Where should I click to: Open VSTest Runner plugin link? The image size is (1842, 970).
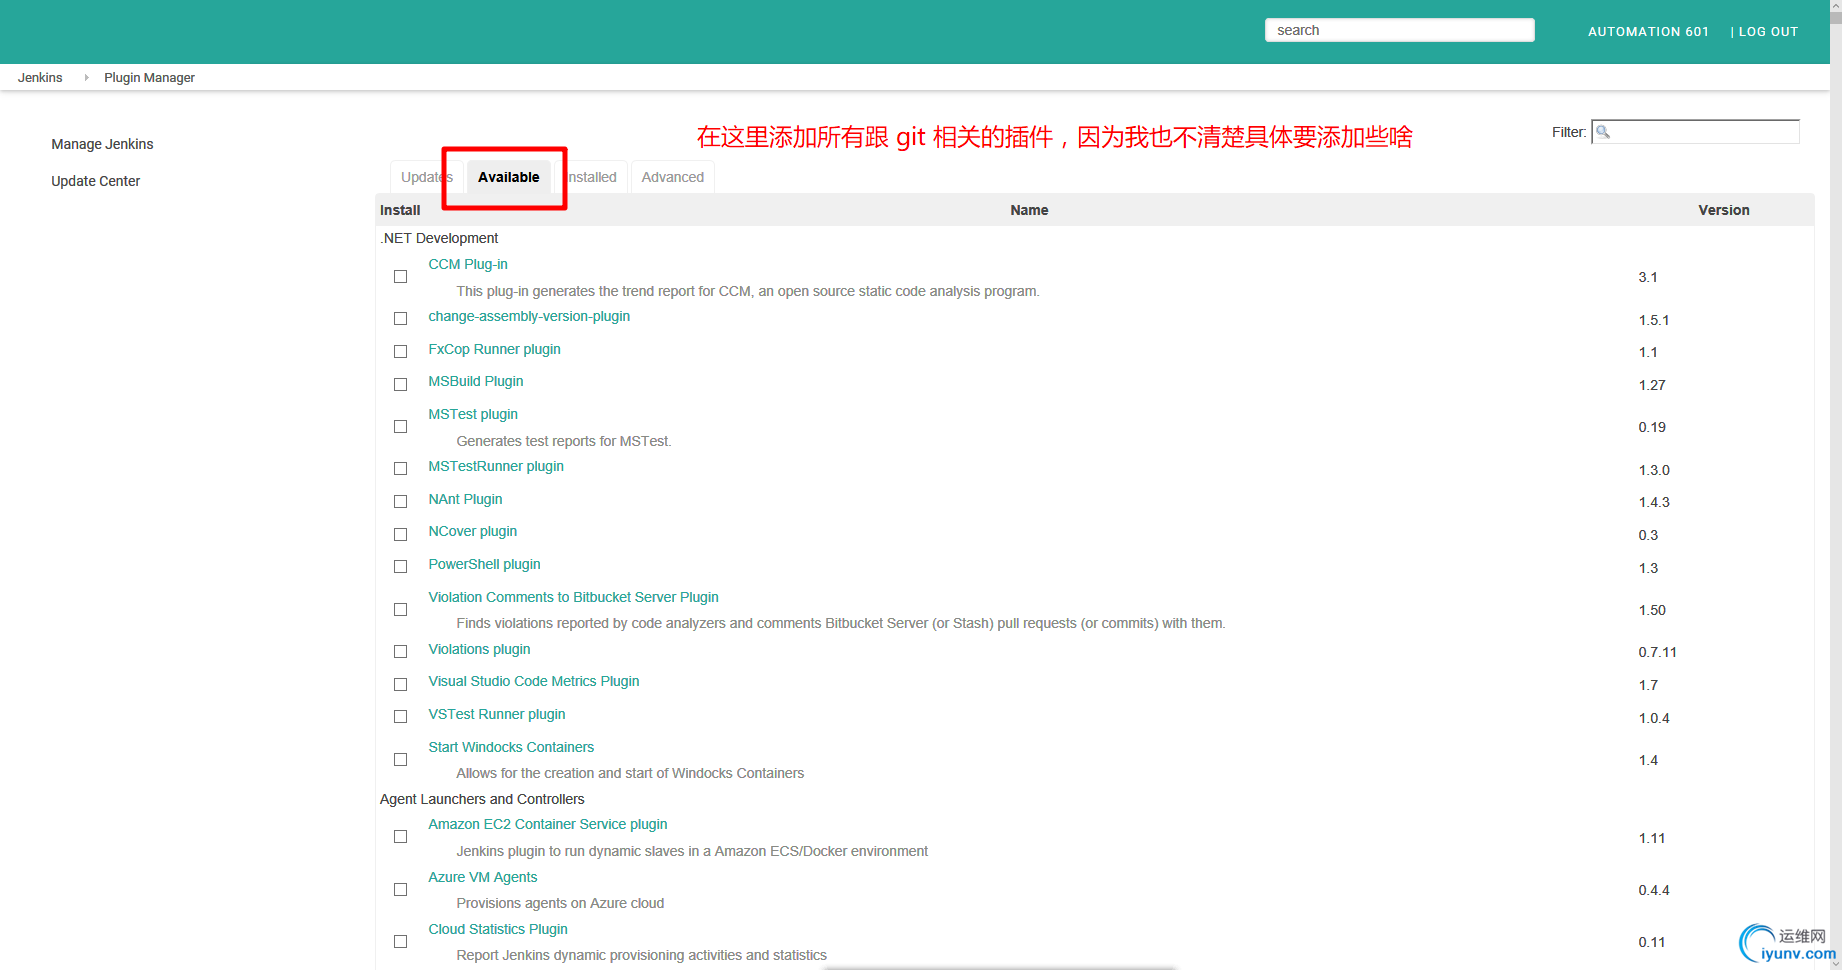pyautogui.click(x=497, y=714)
